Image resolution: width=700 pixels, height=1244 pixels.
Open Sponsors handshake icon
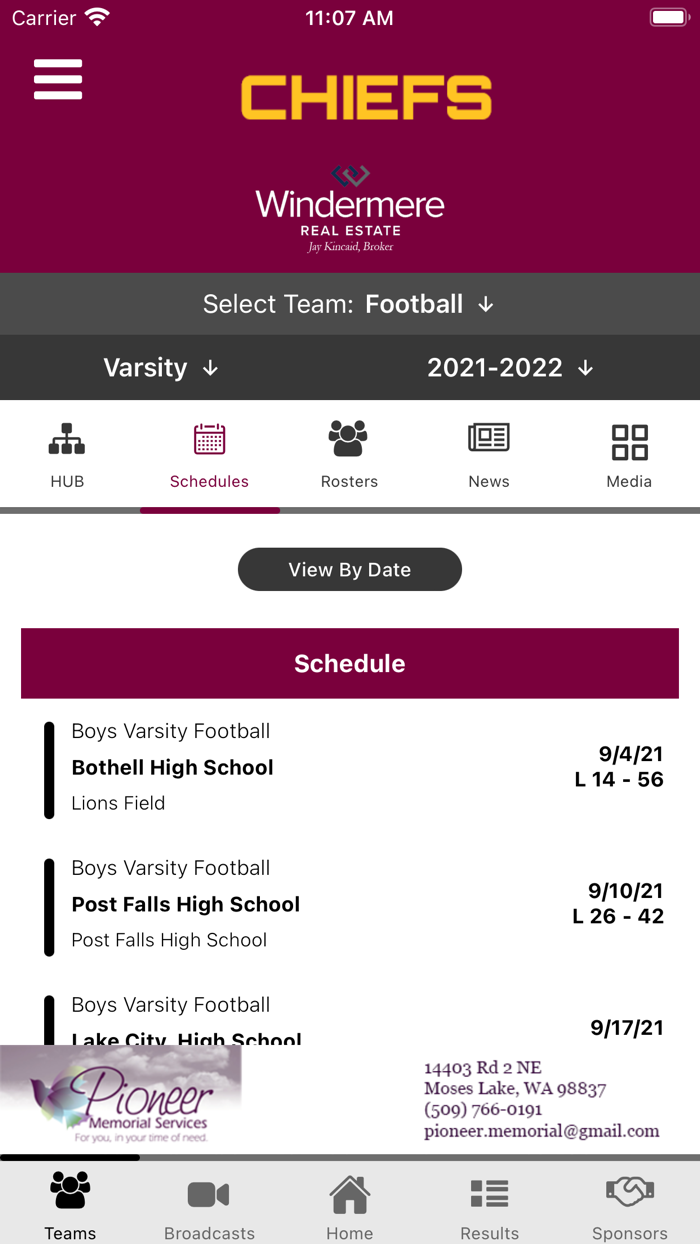(x=629, y=1193)
